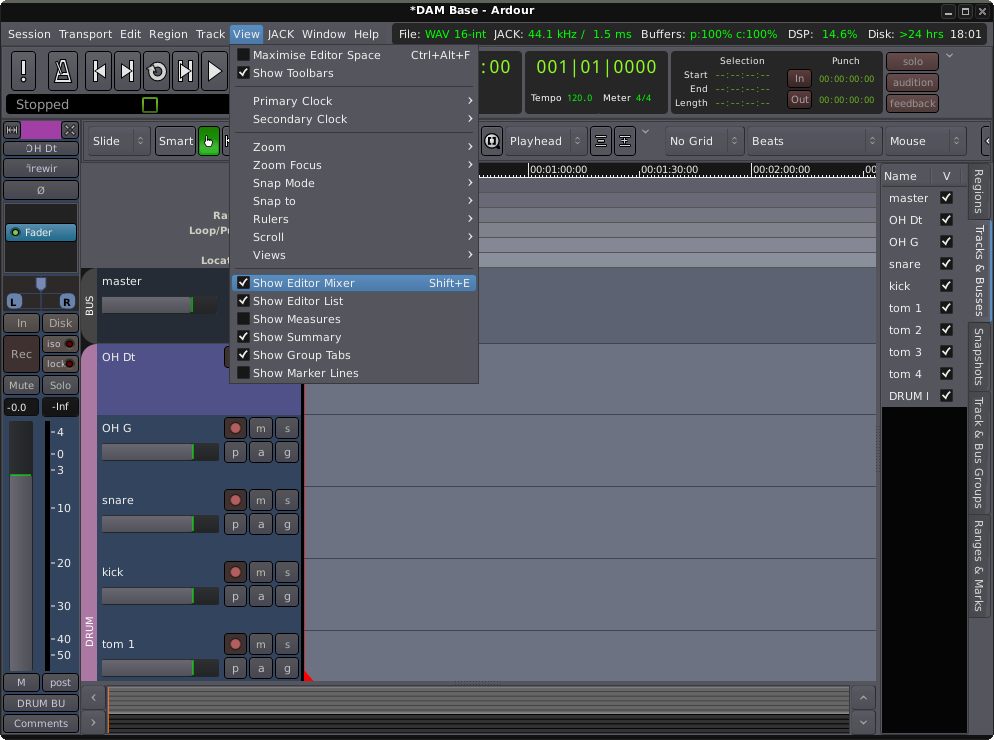Open the No Grid snap dropdown
The image size is (994, 740).
point(703,141)
